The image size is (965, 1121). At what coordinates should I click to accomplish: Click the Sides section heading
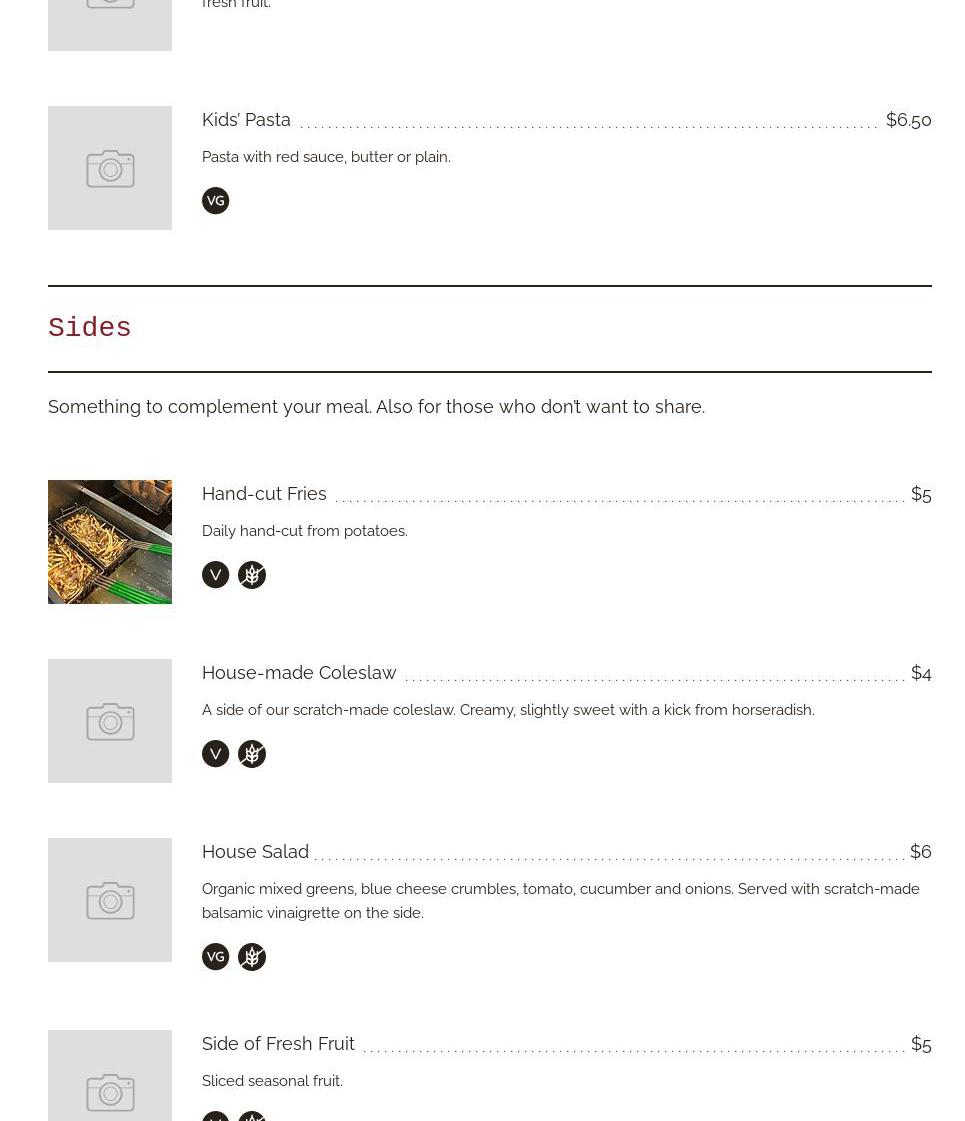[x=90, y=328]
